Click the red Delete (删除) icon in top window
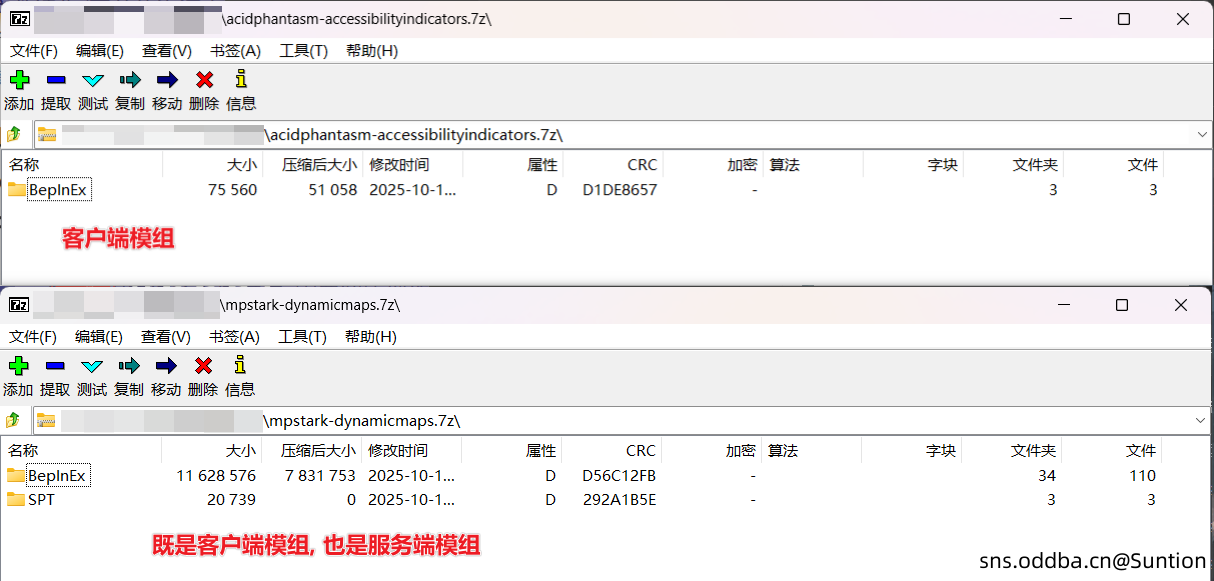The height and width of the screenshot is (581, 1214). pos(204,80)
